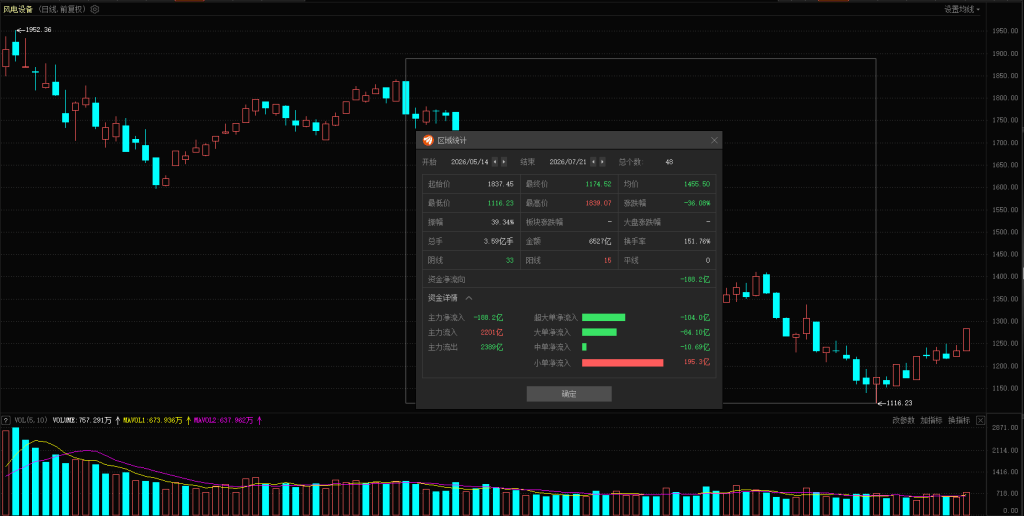
Task: Click the 超大单净流入 green bar
Action: [603, 317]
